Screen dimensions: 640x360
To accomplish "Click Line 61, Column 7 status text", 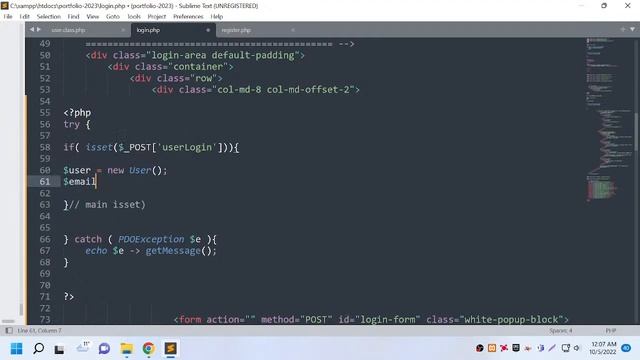I will coord(39,331).
